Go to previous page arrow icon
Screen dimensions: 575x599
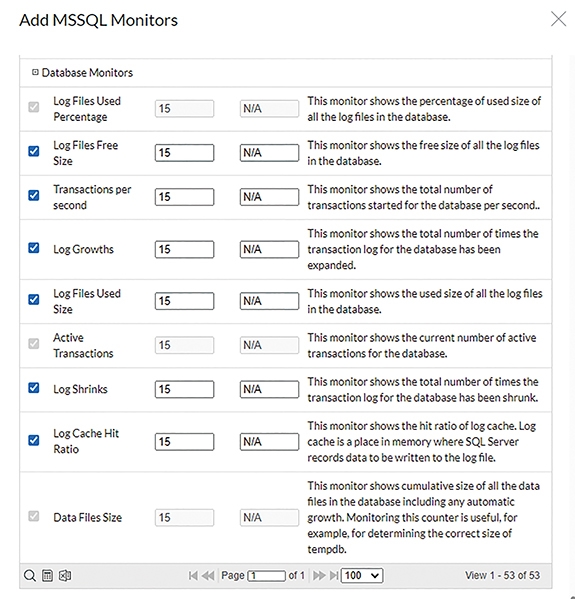coord(208,575)
